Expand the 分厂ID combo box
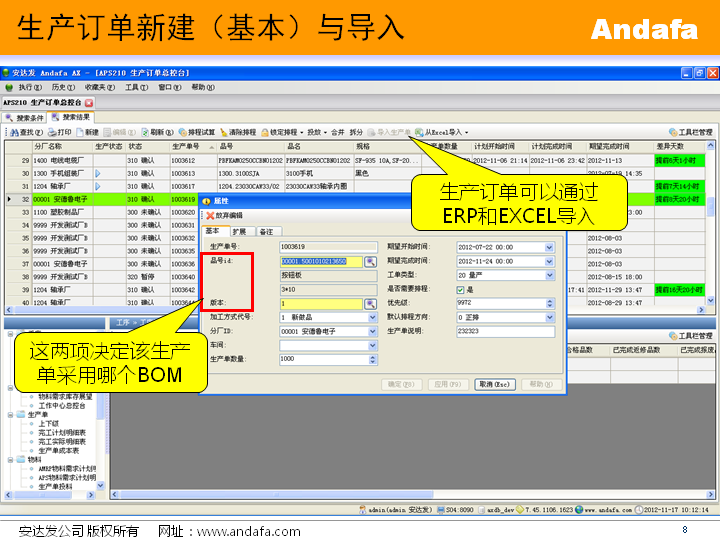720x540 pixels. 372,331
